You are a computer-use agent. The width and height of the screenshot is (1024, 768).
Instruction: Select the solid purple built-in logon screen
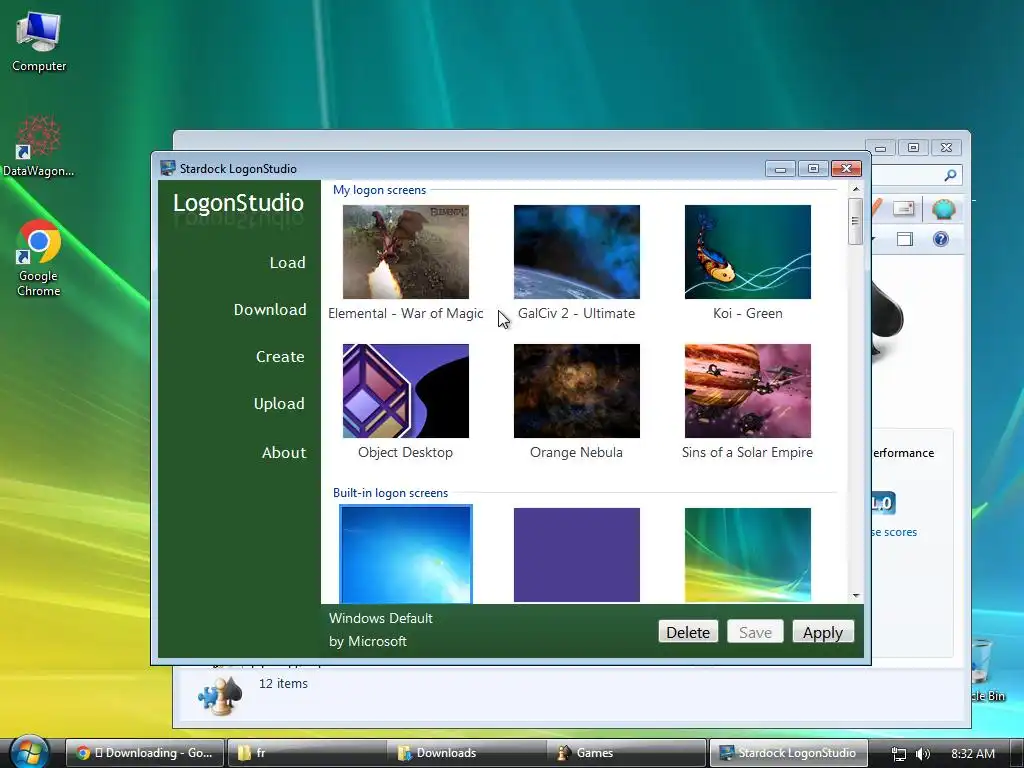[x=577, y=555]
